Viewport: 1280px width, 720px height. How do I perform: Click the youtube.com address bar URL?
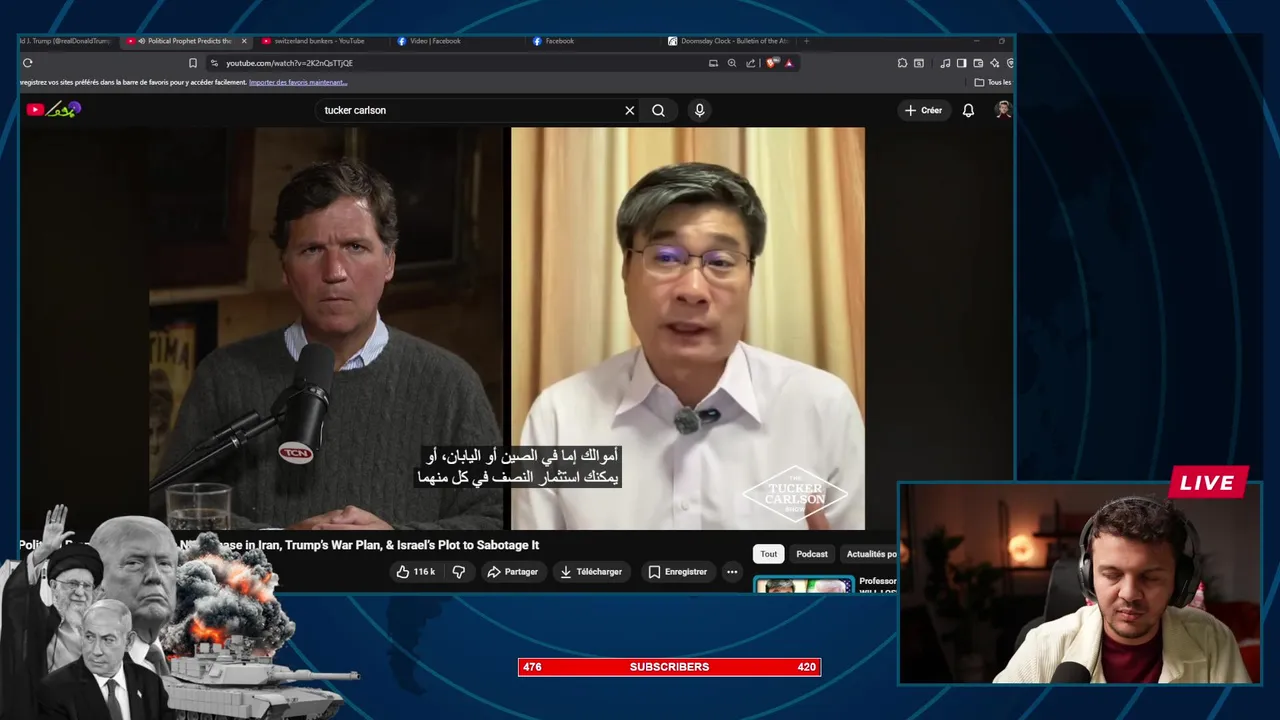click(289, 63)
